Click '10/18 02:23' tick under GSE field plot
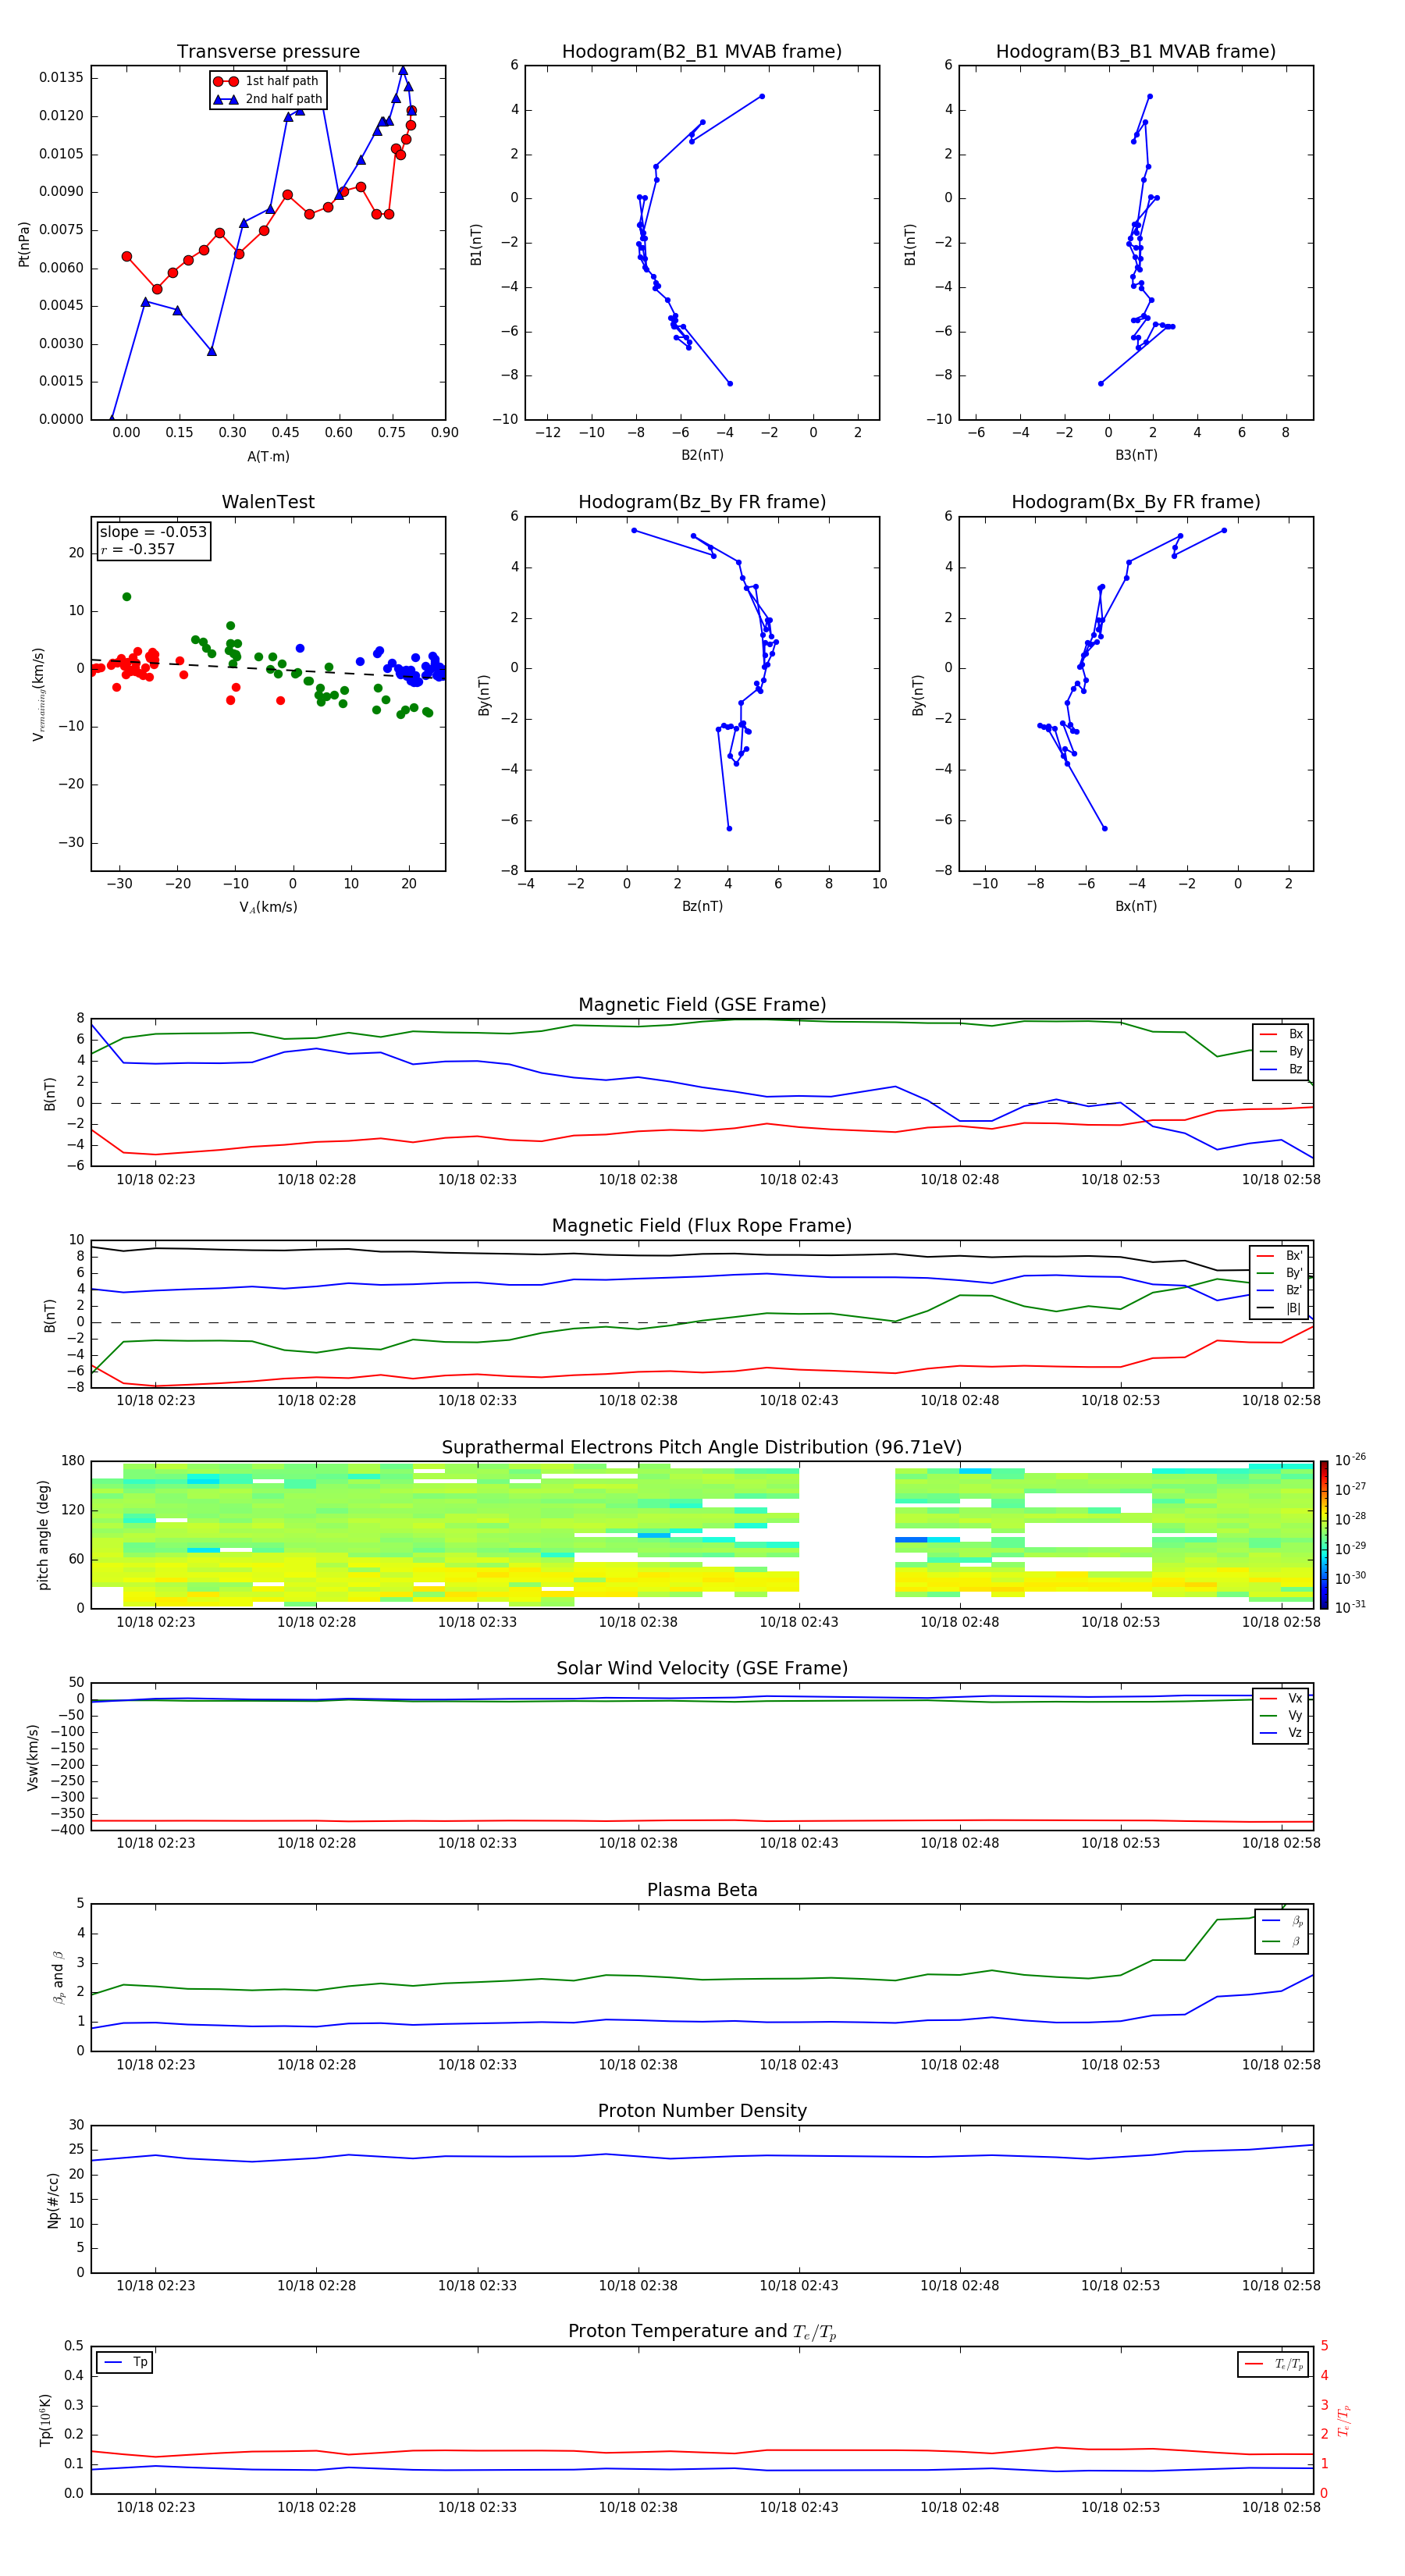The height and width of the screenshot is (2576, 1405). [155, 1180]
